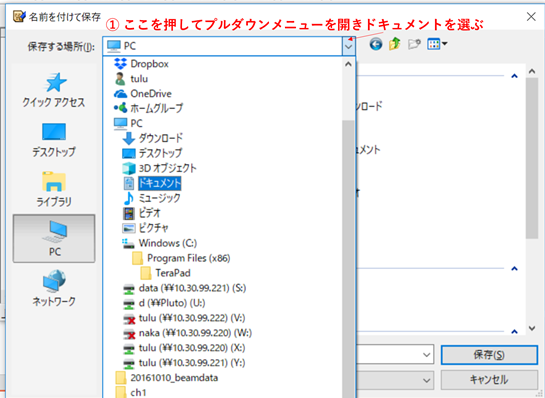The height and width of the screenshot is (398, 545).
Task: Choose OneDrive in the location list
Action: 143,94
